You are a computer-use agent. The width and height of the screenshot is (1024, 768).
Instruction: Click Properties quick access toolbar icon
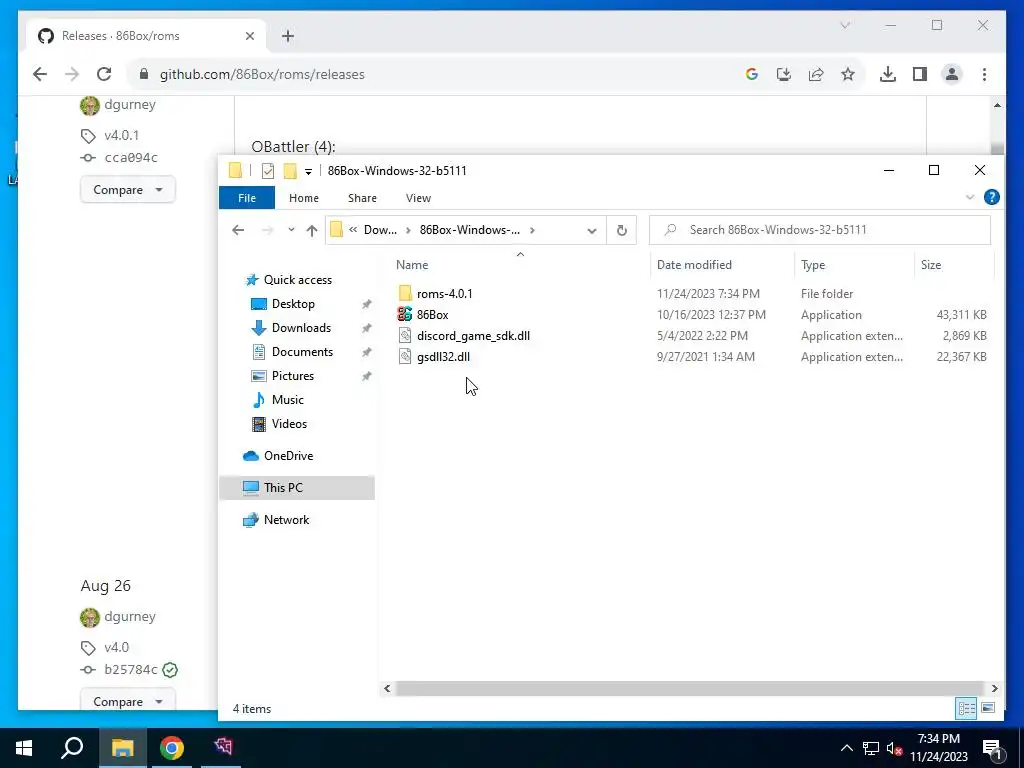(x=268, y=171)
